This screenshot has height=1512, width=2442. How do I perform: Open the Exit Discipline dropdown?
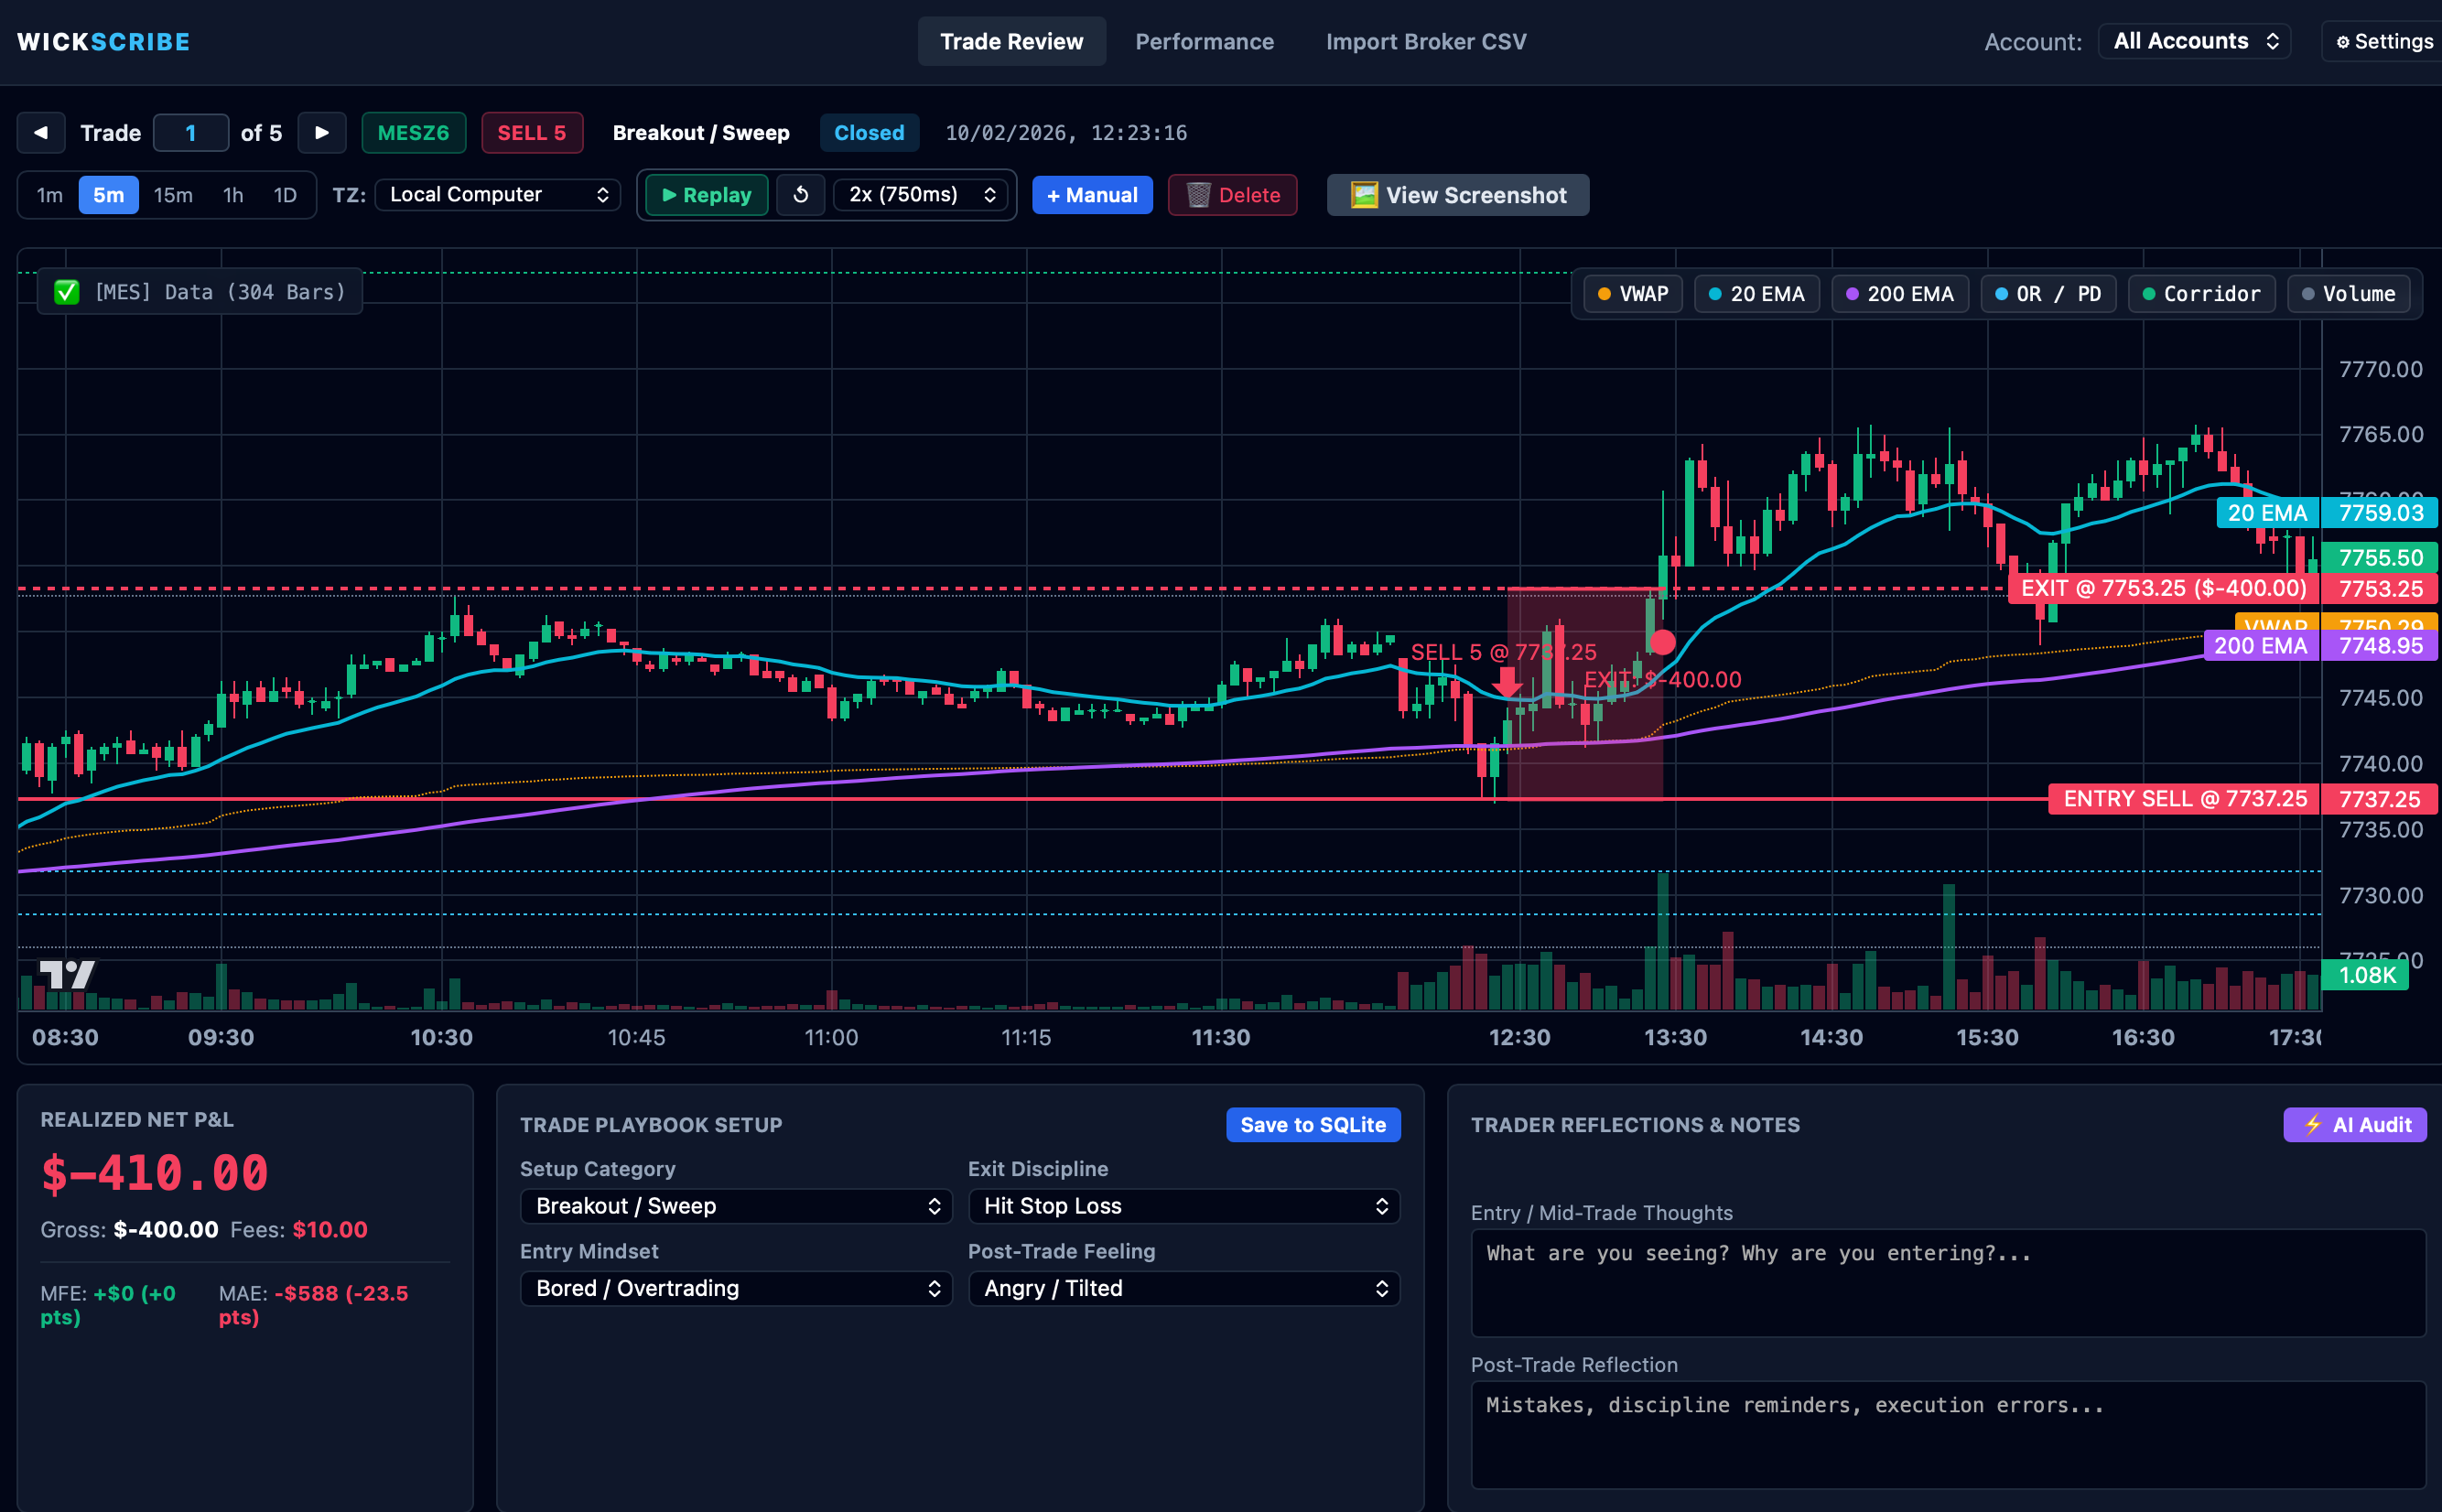[x=1184, y=1206]
